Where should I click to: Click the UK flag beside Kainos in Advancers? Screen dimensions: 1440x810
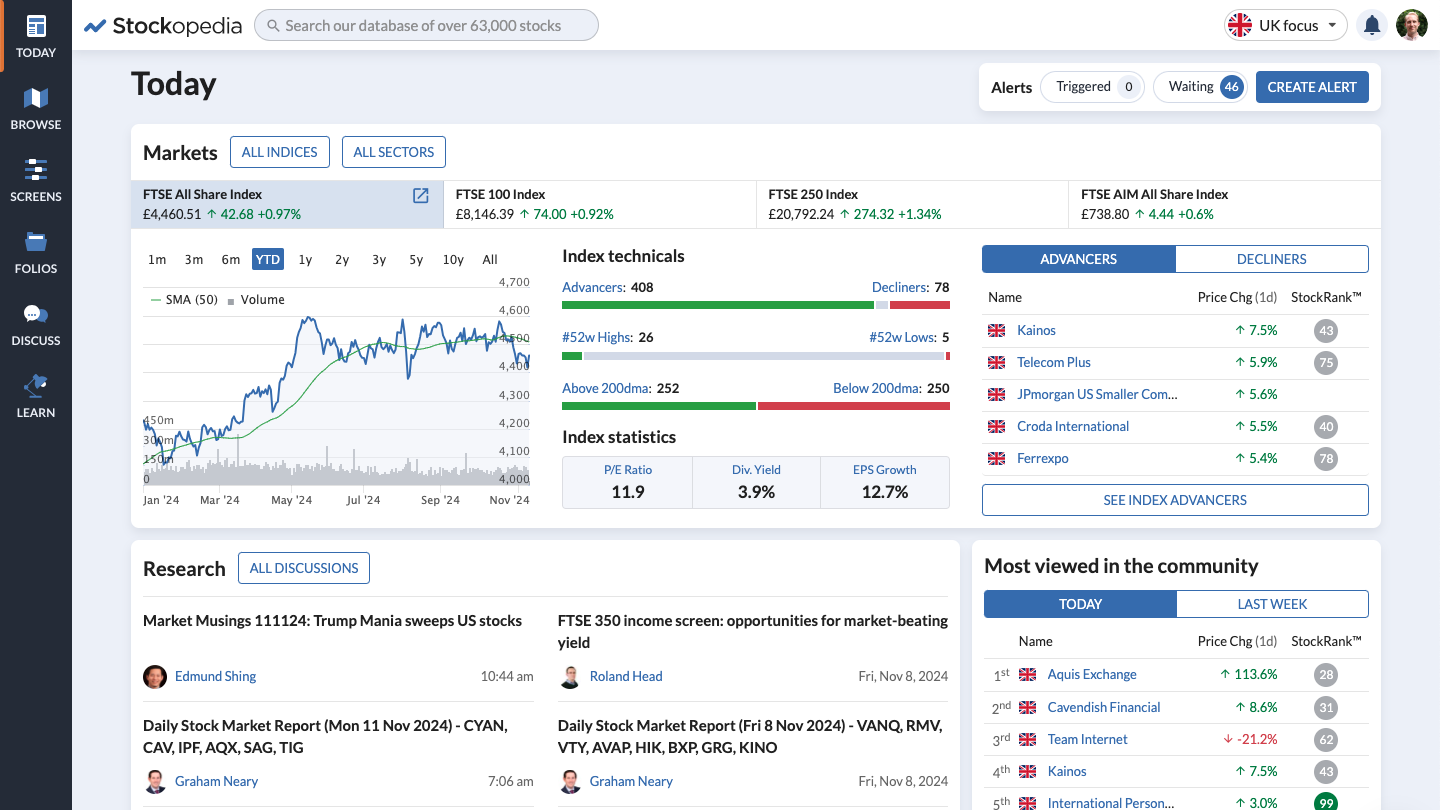996,330
